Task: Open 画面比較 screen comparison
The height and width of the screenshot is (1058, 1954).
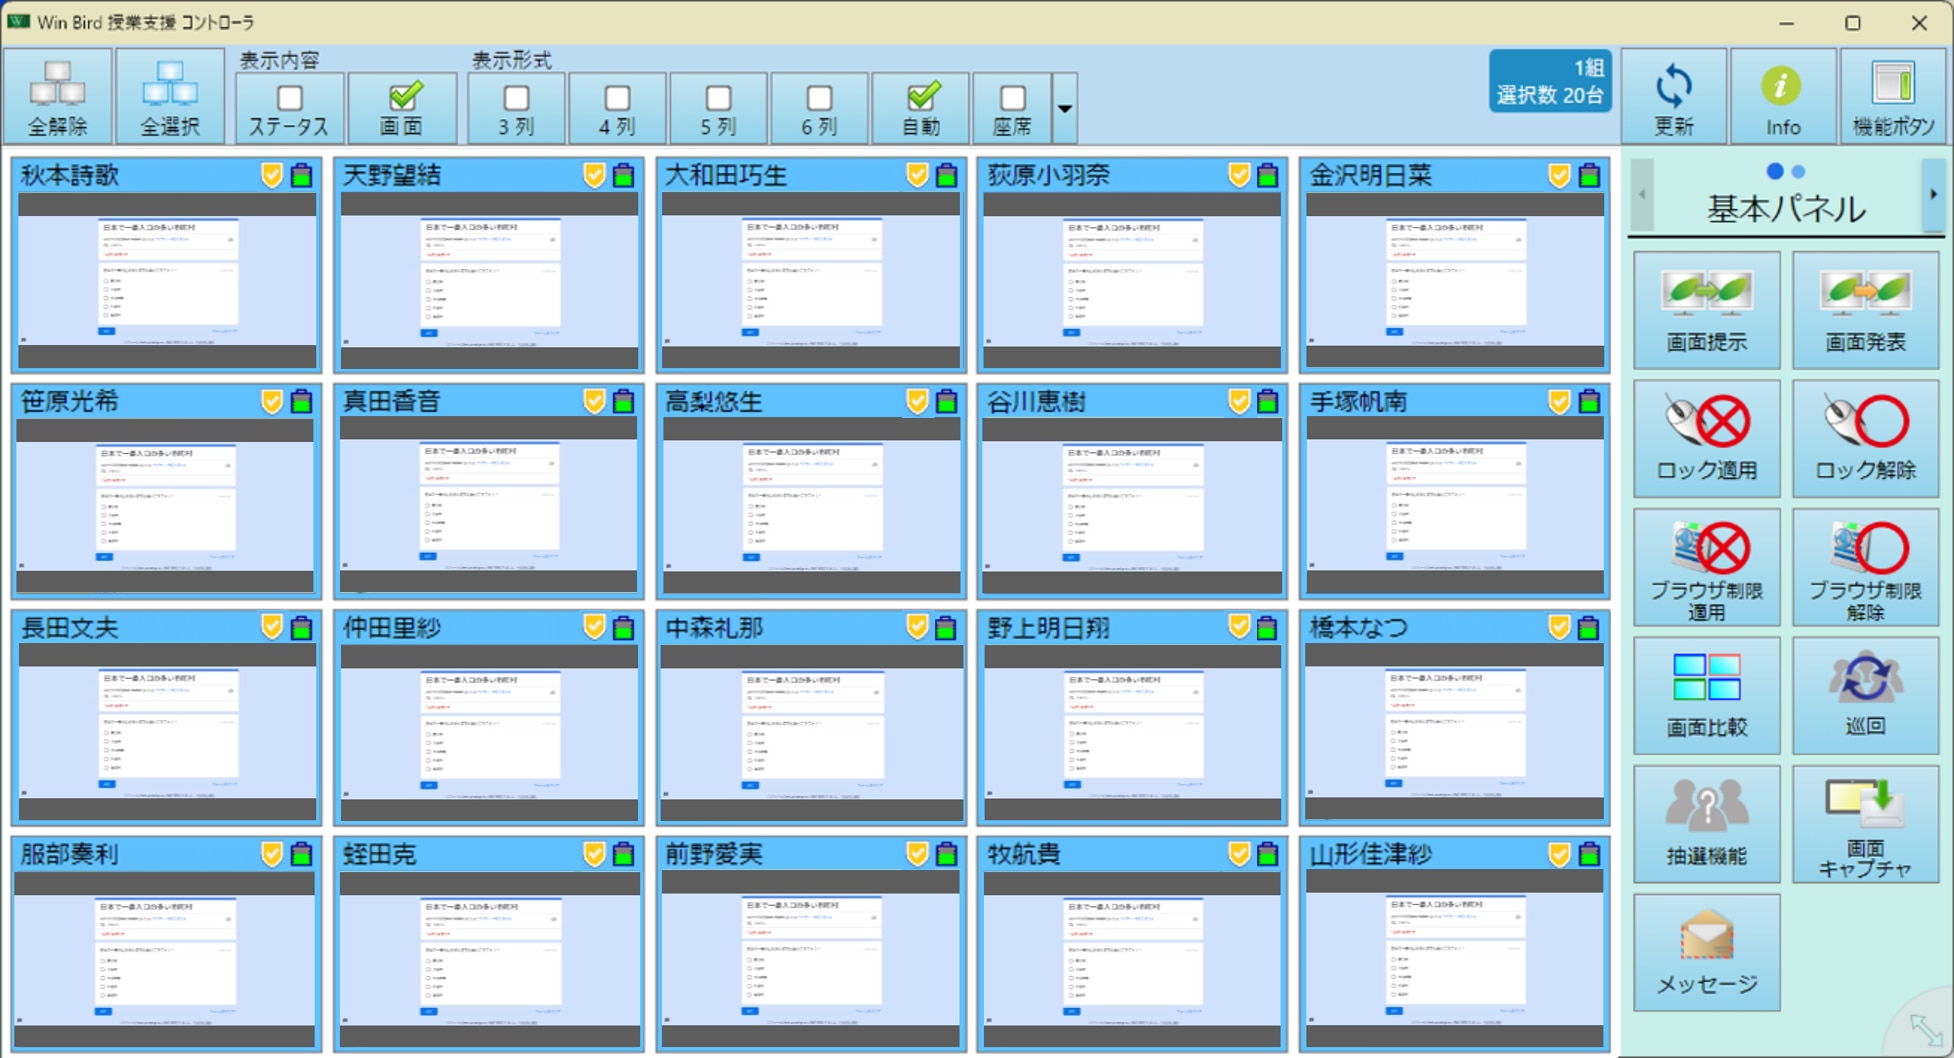Action: [x=1706, y=695]
